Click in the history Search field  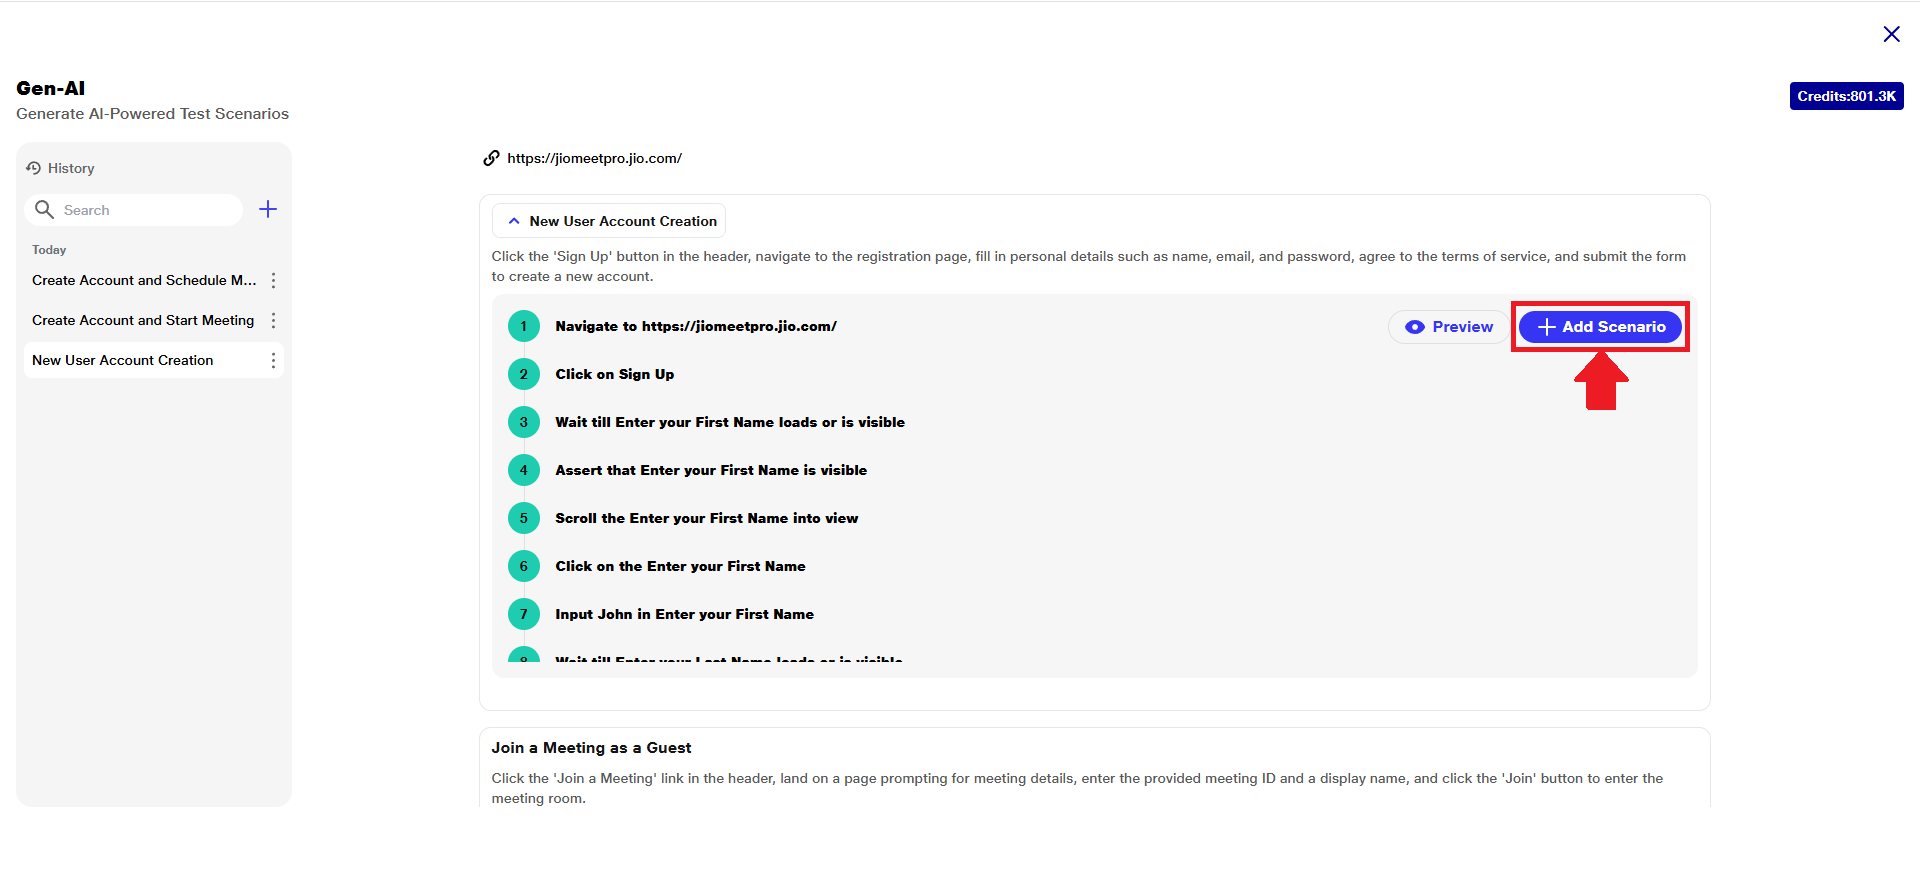pos(145,210)
